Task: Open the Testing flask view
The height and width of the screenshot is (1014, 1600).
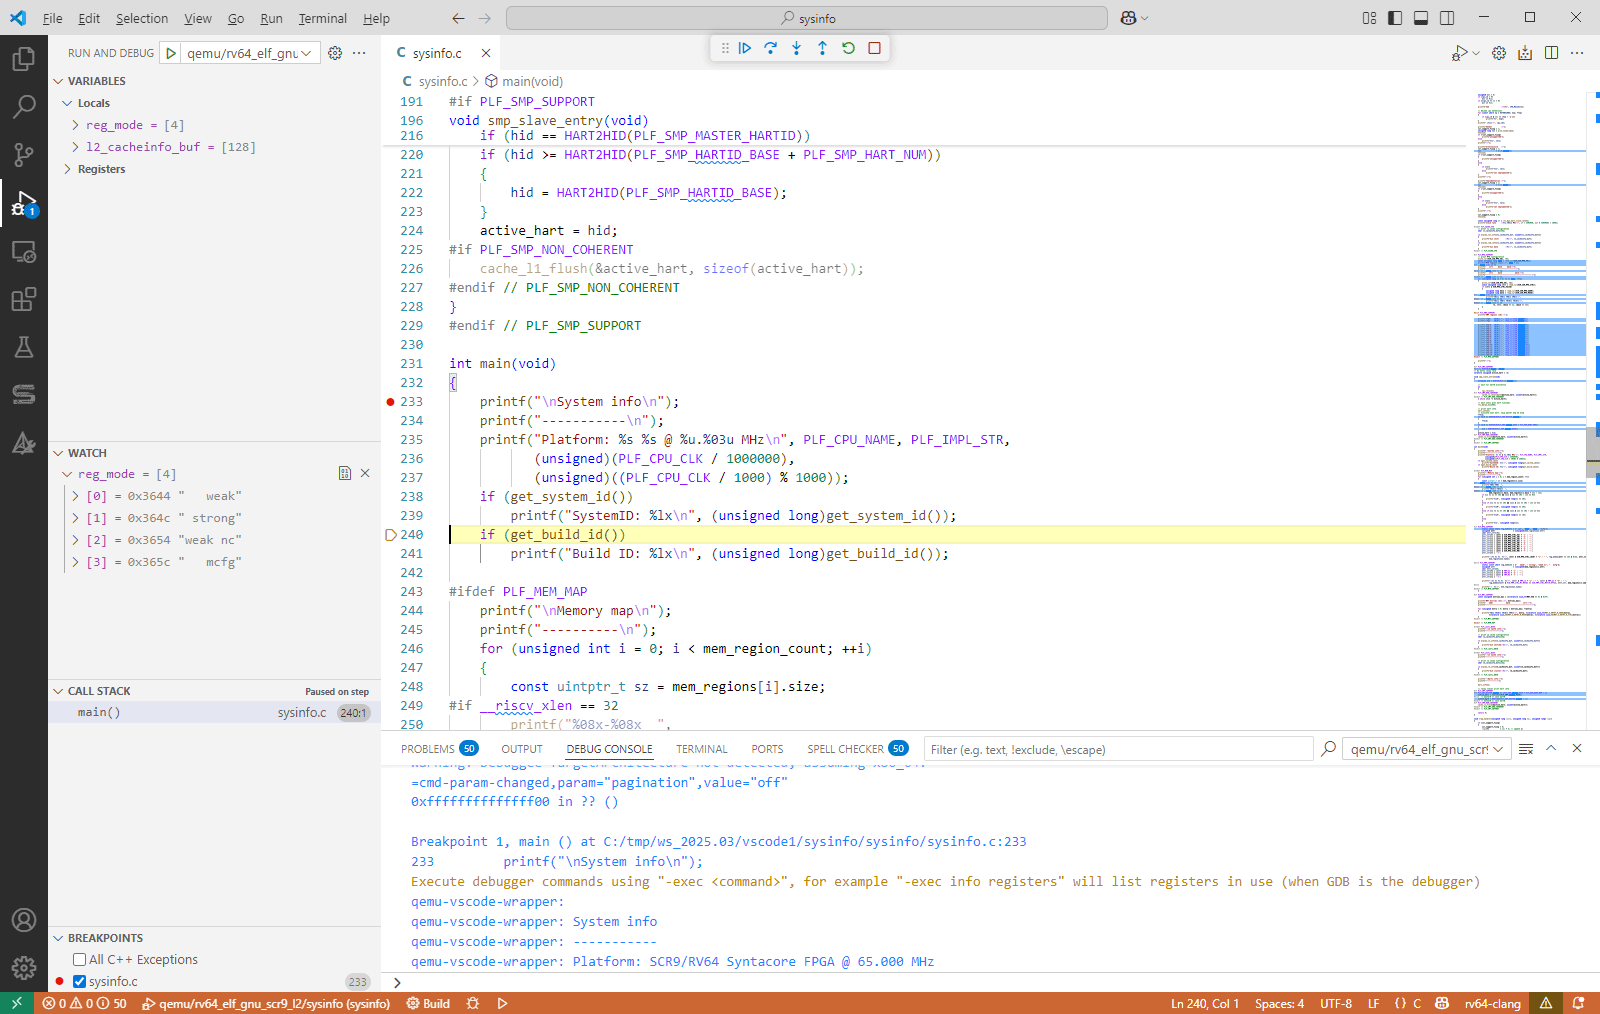Action: [24, 347]
